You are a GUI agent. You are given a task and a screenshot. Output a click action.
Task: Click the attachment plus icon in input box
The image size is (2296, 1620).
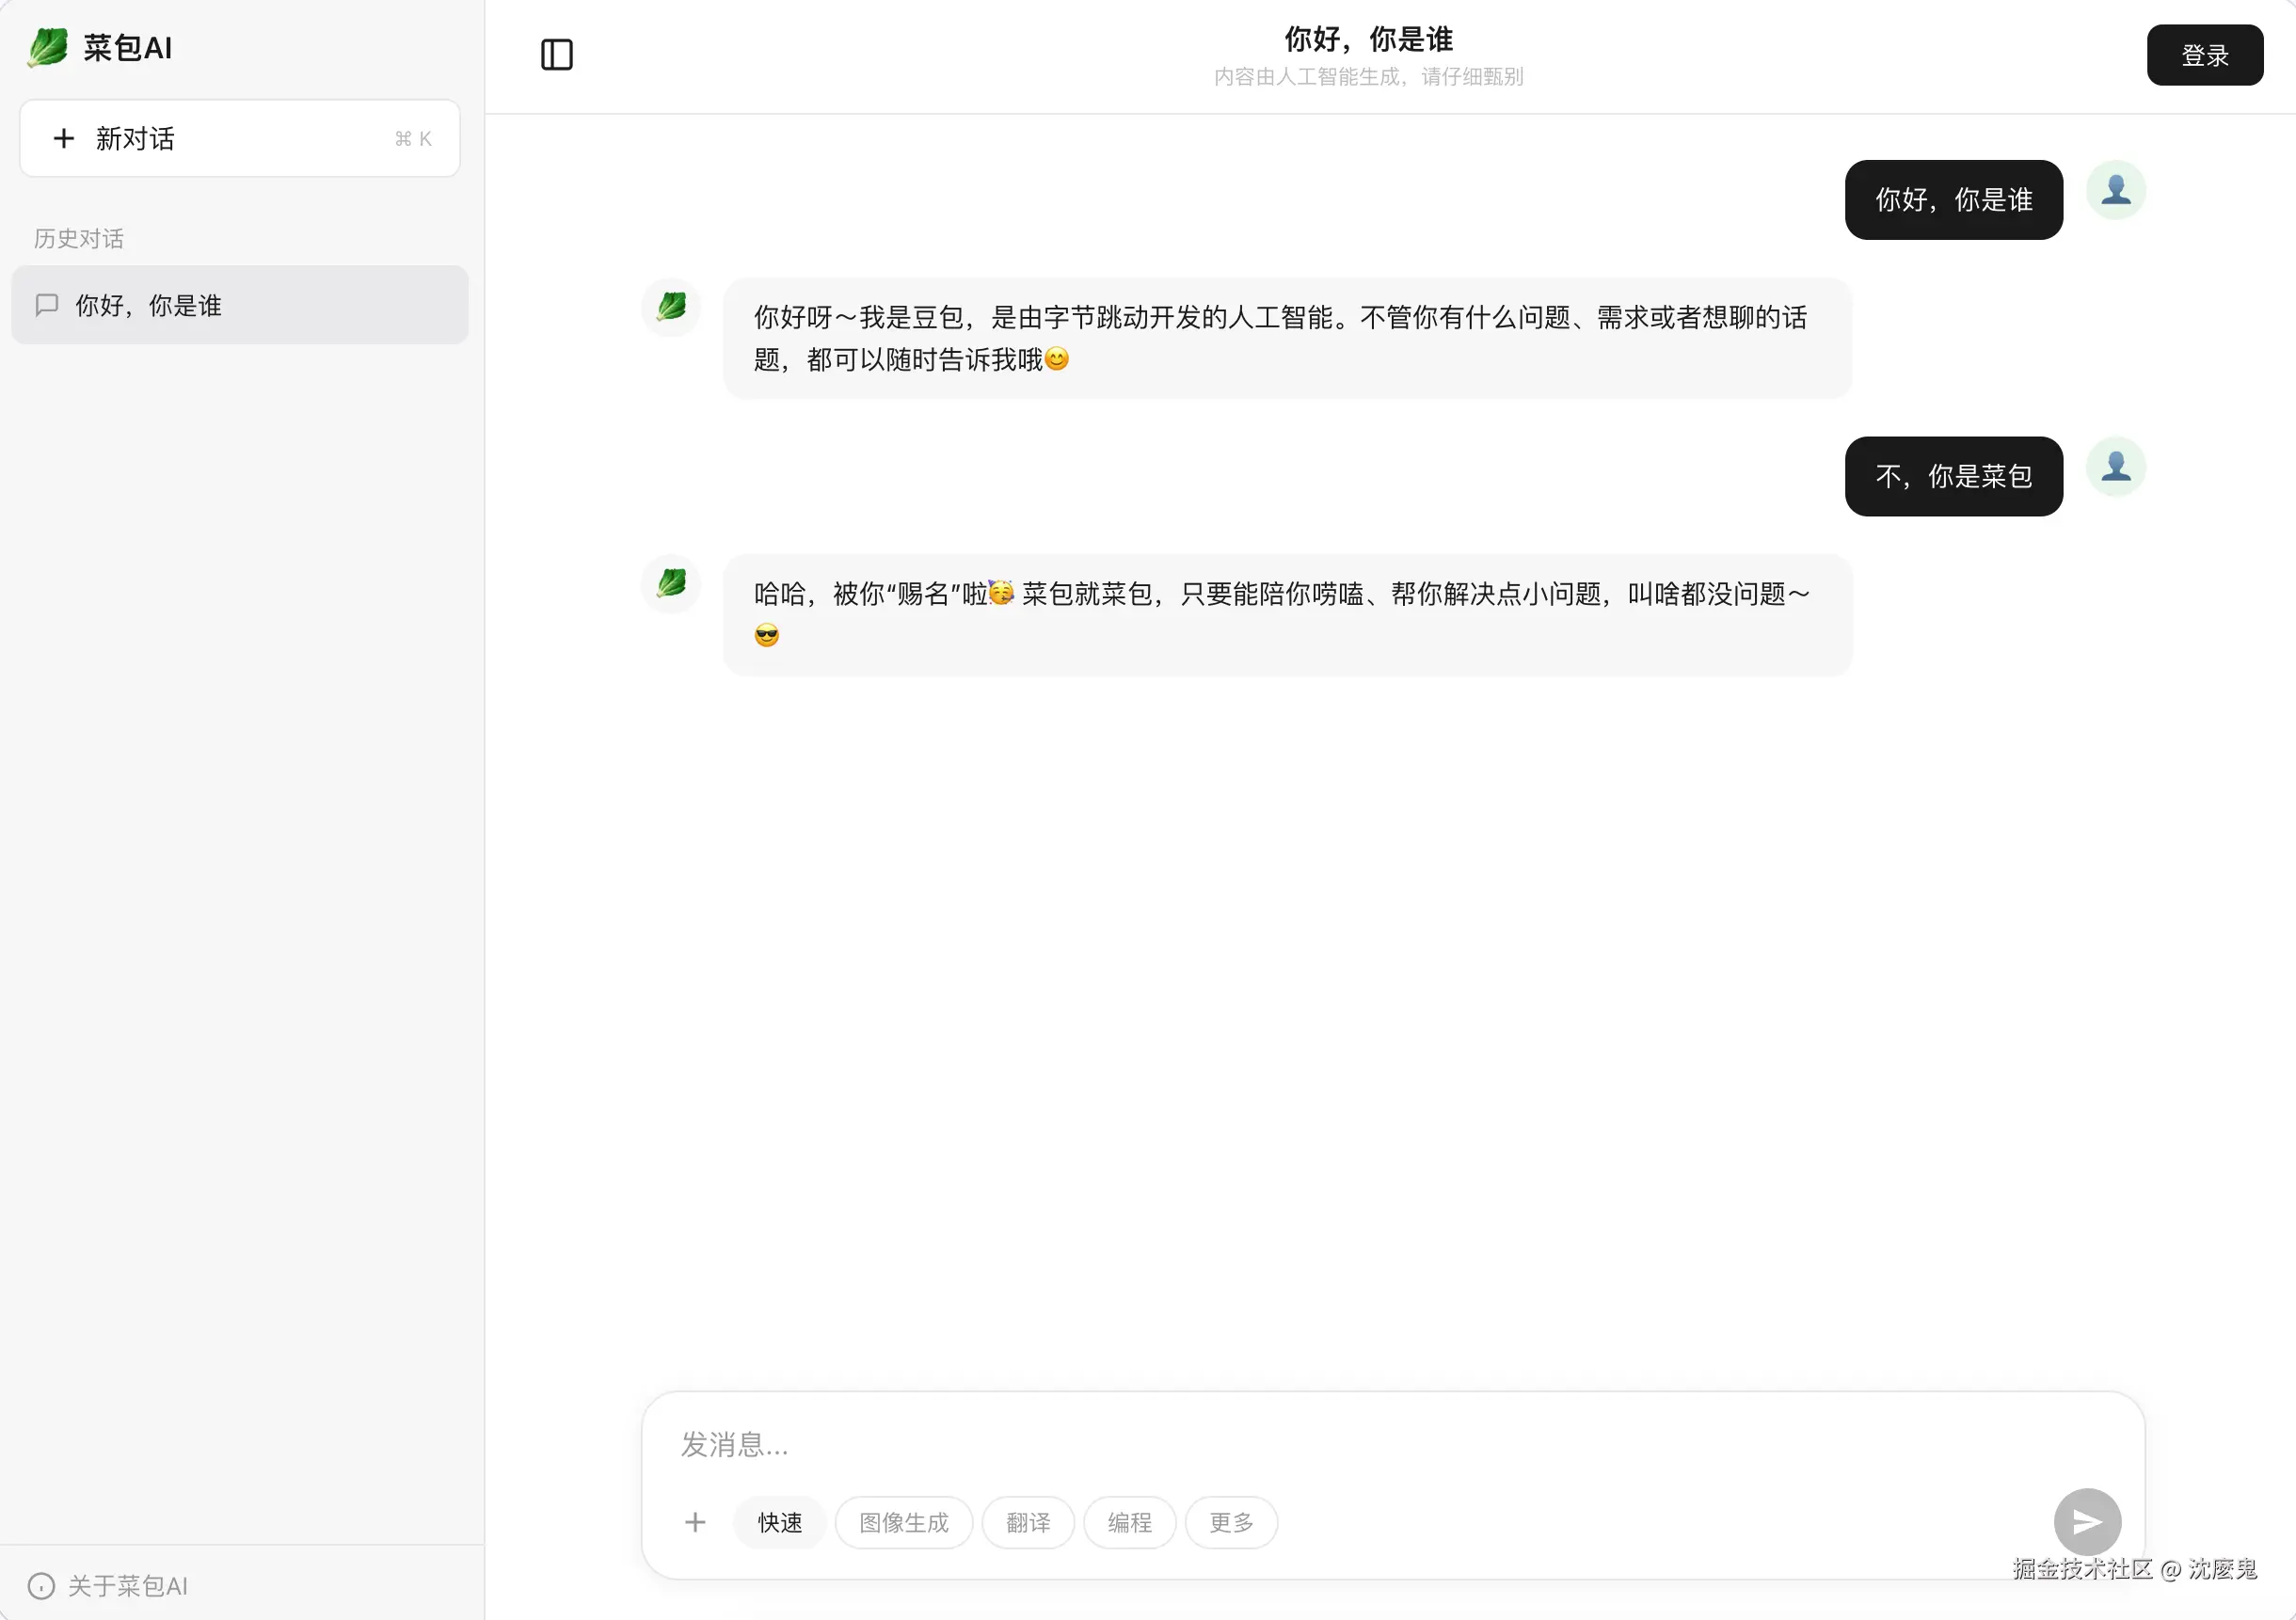(695, 1522)
